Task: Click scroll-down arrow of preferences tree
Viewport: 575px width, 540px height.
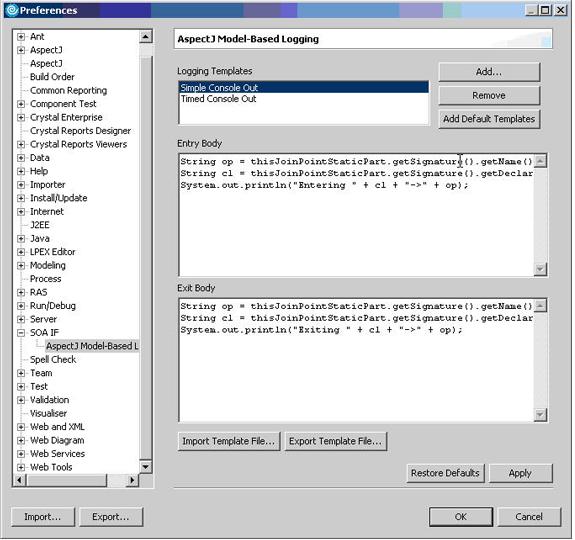Action: tap(146, 467)
